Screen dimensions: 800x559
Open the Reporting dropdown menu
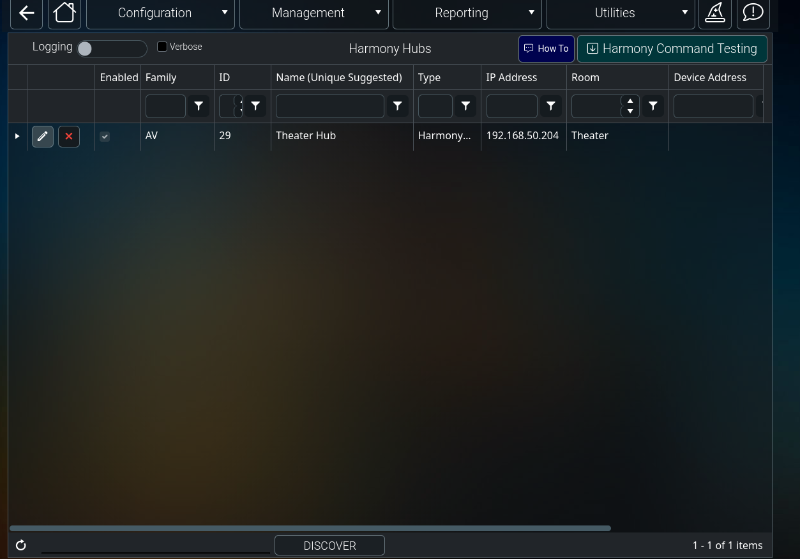467,13
